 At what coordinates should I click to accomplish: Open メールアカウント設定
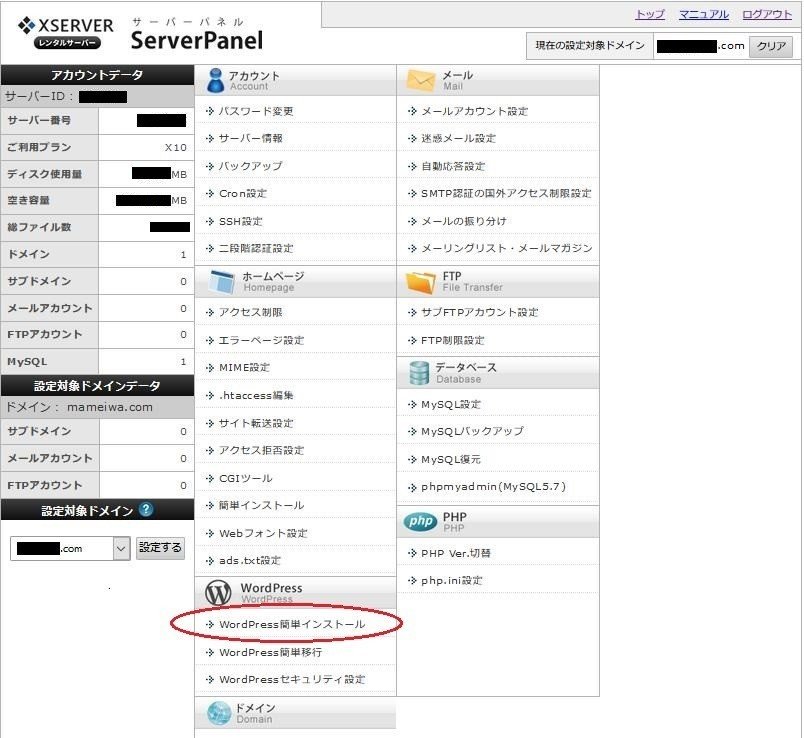click(474, 111)
